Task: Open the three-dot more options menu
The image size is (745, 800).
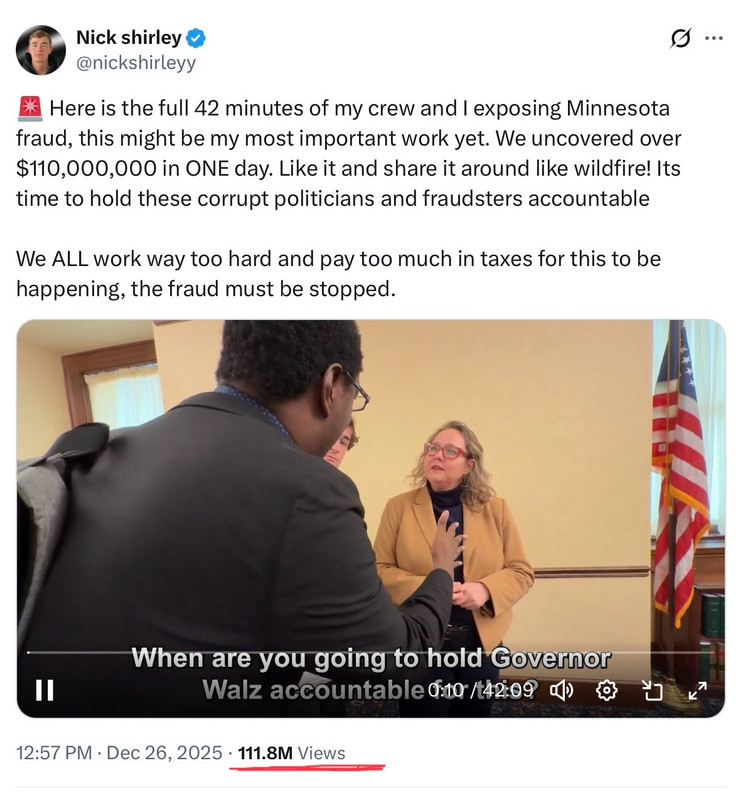Action: (714, 38)
